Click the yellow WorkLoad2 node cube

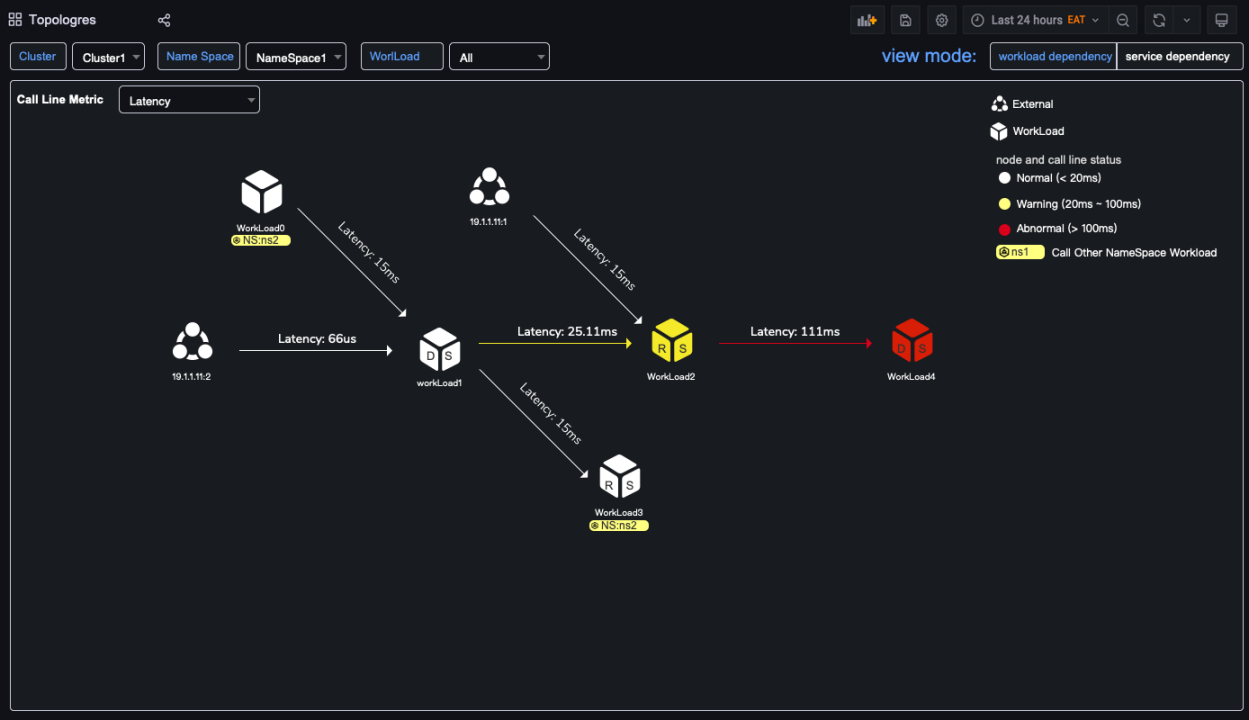(671, 341)
